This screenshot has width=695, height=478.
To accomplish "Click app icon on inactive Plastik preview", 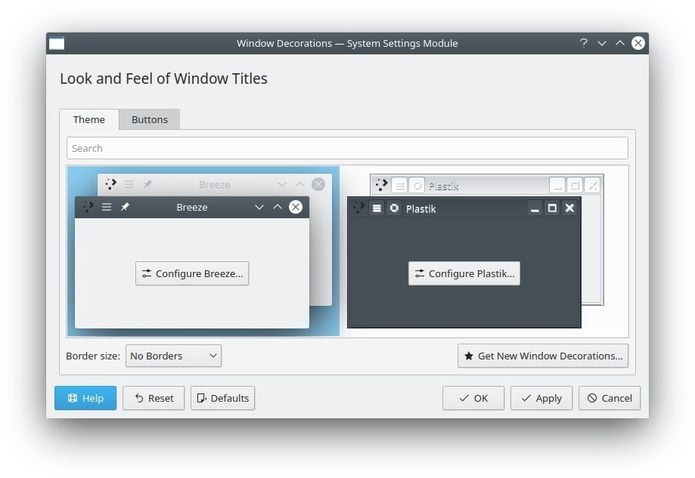I will [381, 184].
